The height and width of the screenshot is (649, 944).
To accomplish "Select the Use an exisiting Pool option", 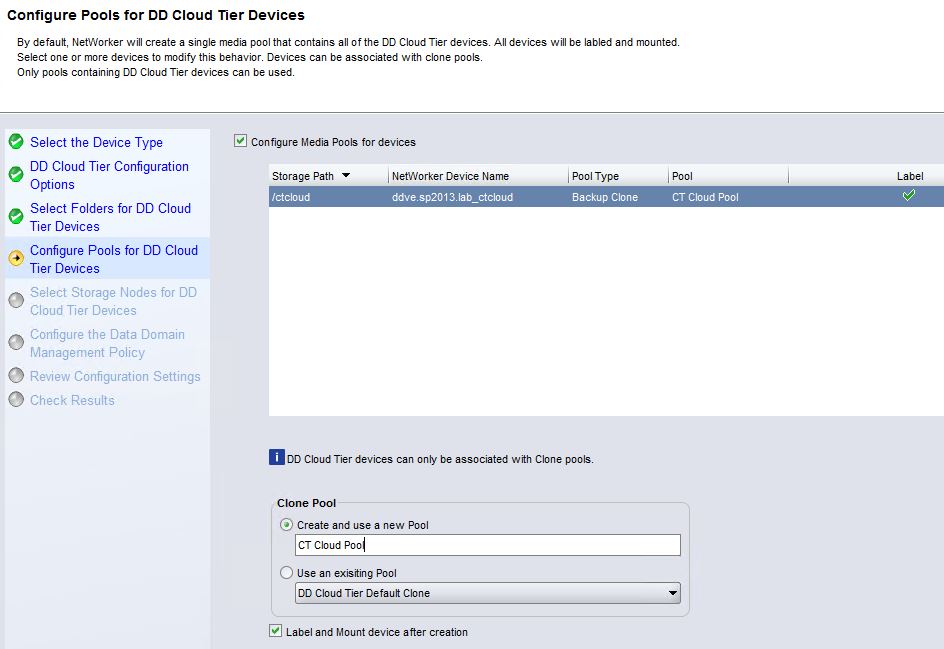I will (287, 570).
